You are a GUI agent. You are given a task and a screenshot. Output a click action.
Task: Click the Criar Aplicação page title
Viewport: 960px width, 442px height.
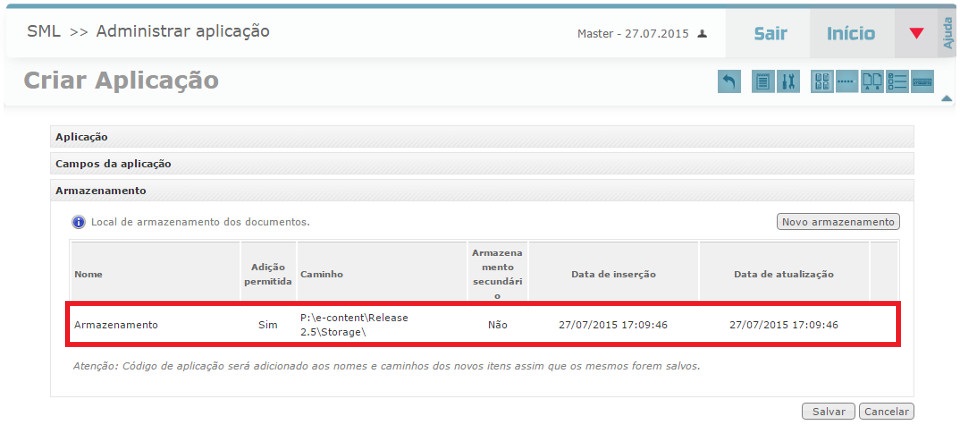[x=121, y=81]
